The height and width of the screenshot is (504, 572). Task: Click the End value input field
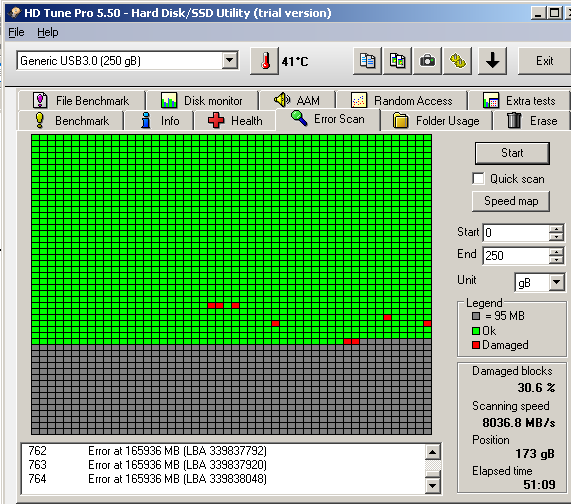click(516, 255)
